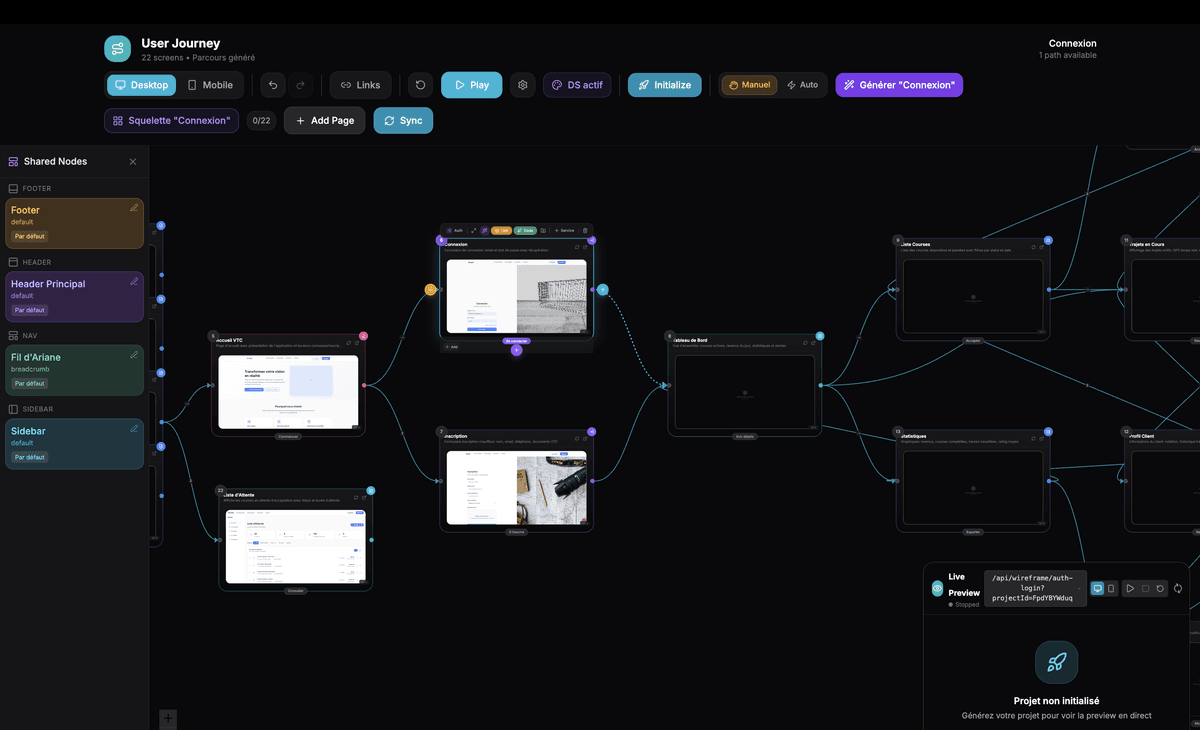Select the Tableau de Bord node
1200x730 pixels.
point(745,384)
